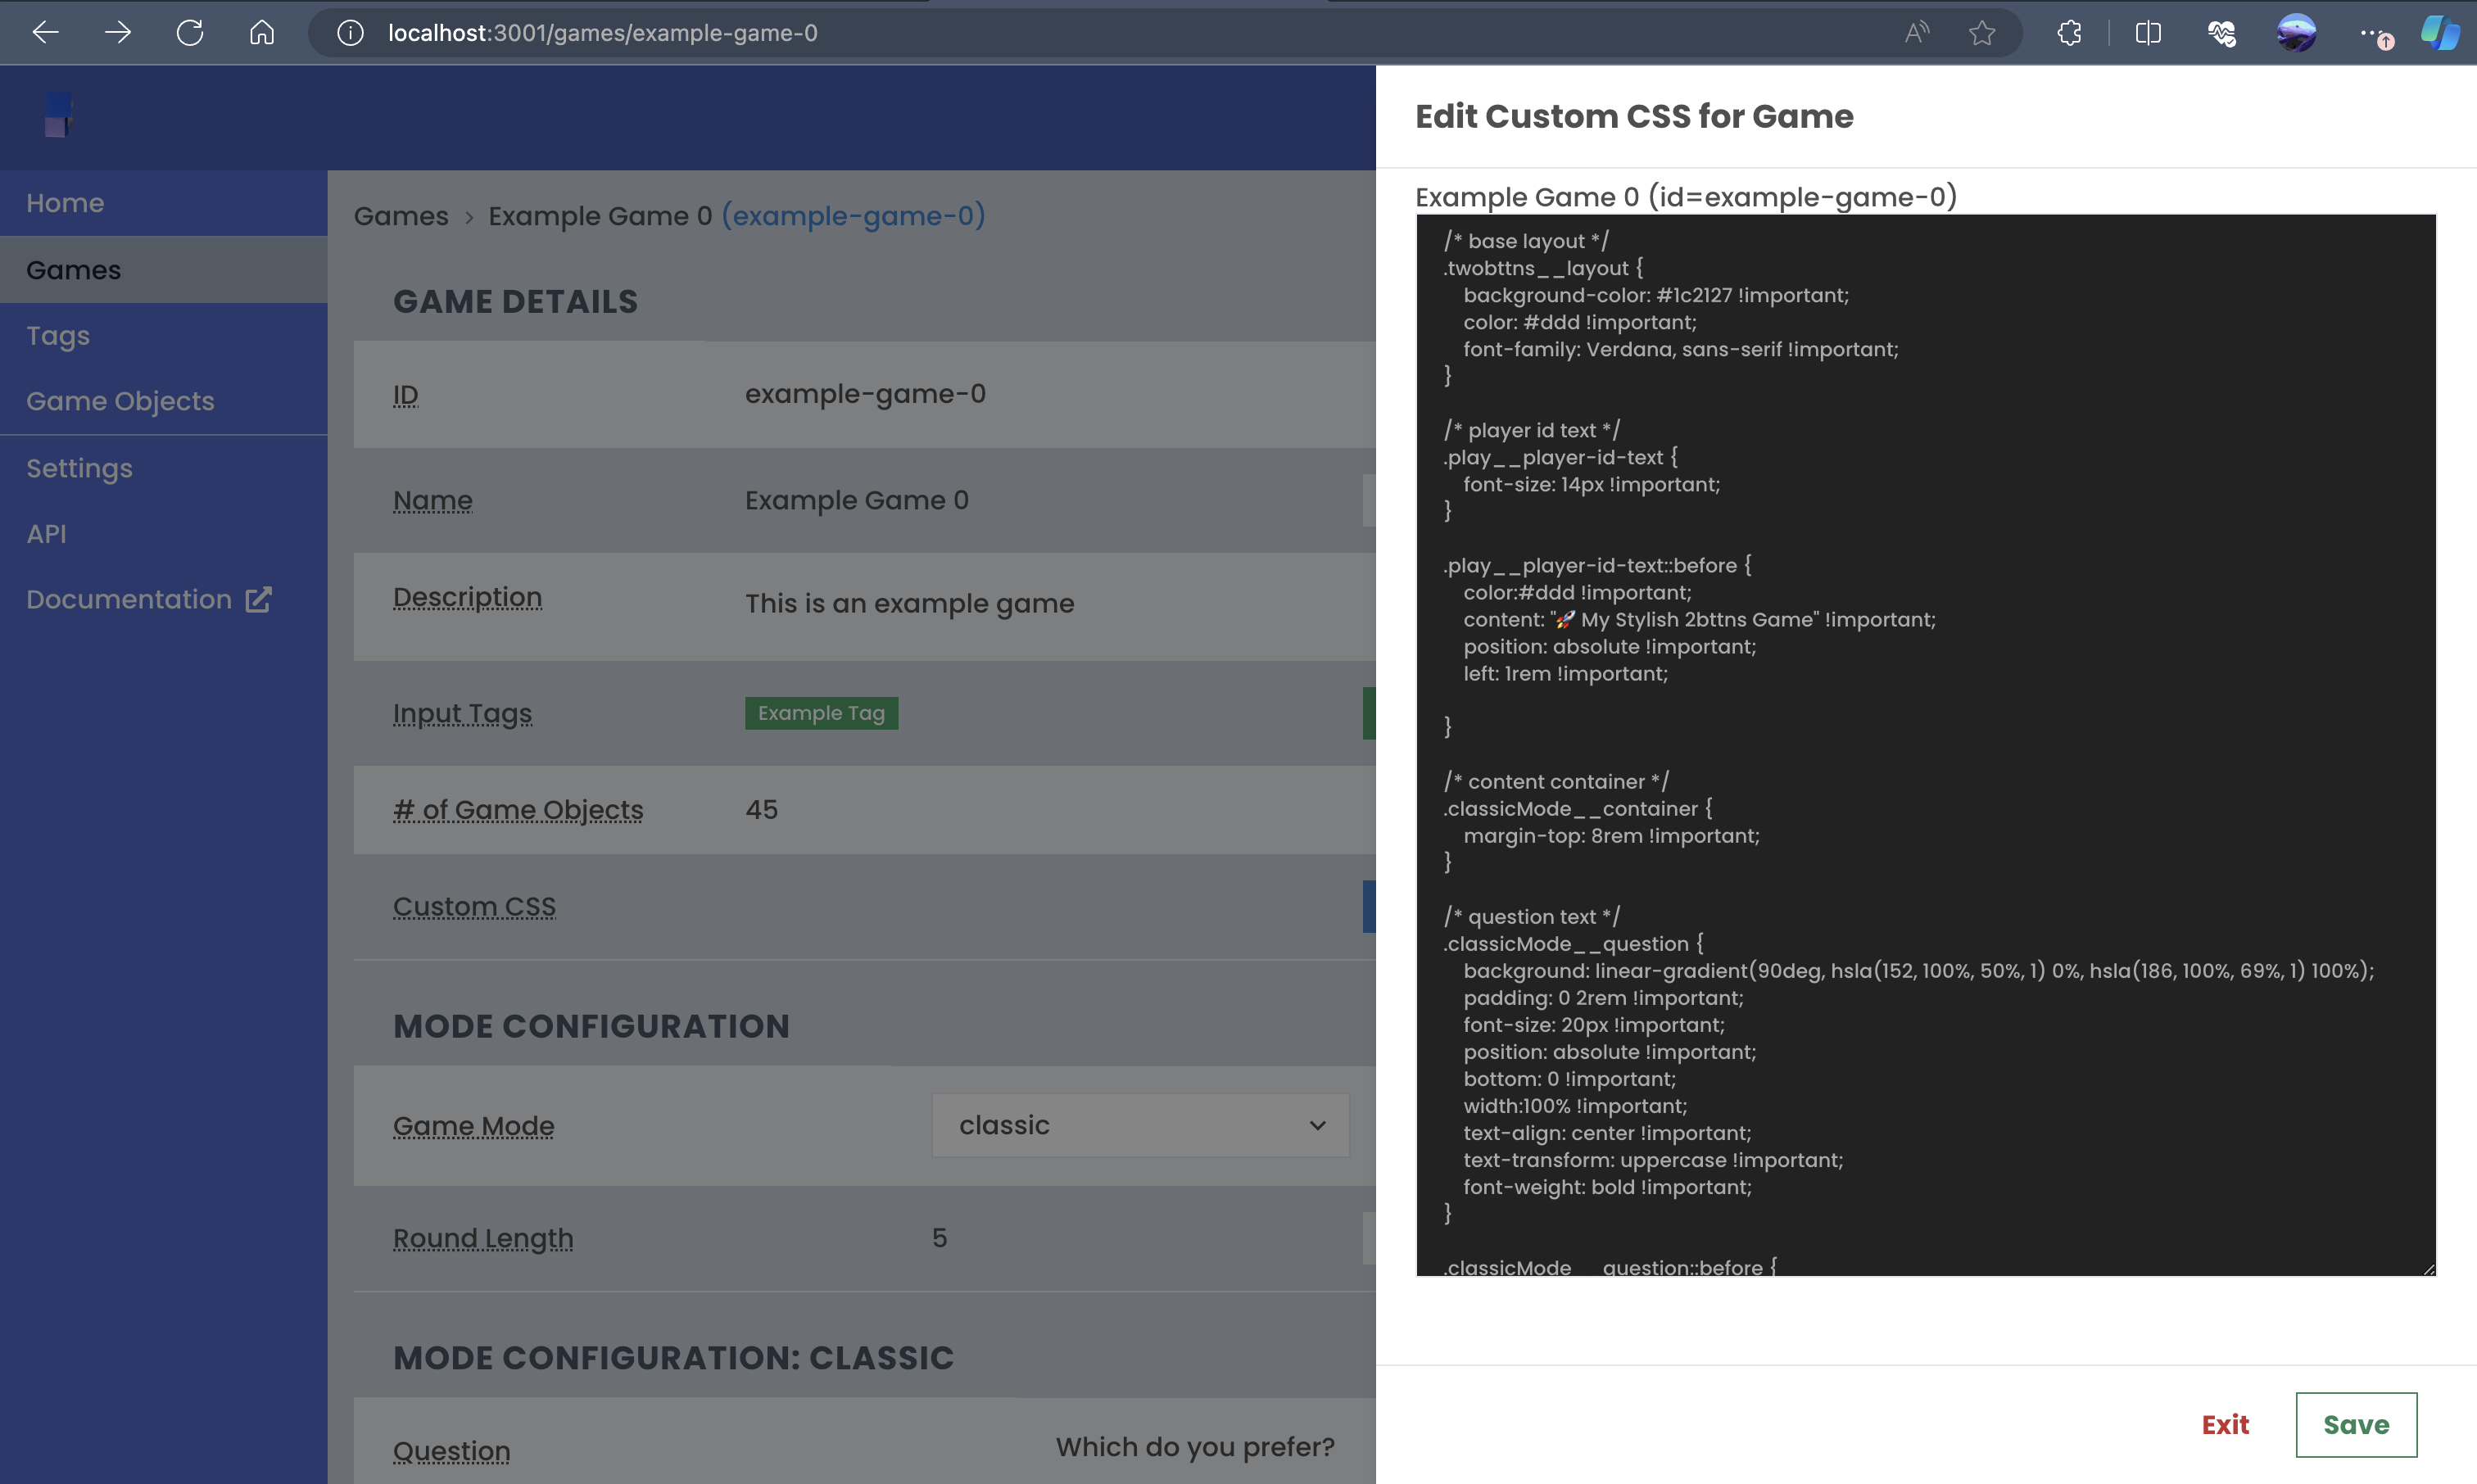2477x1484 pixels.
Task: Bookmark the page with the star icon
Action: click(x=1981, y=33)
